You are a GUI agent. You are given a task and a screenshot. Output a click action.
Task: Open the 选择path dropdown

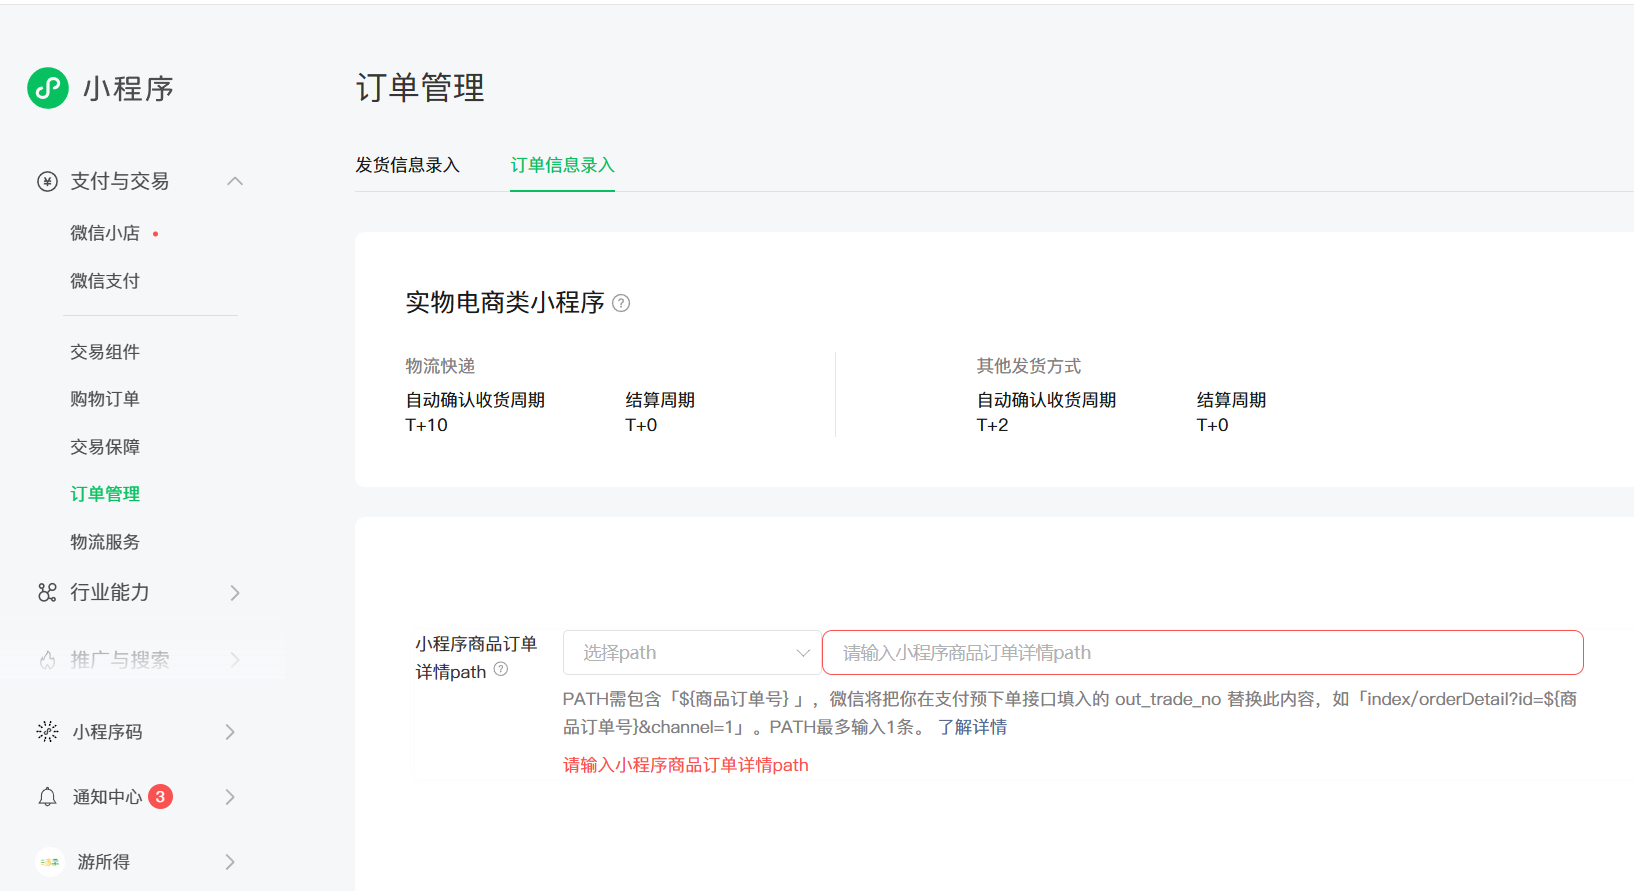click(x=692, y=653)
